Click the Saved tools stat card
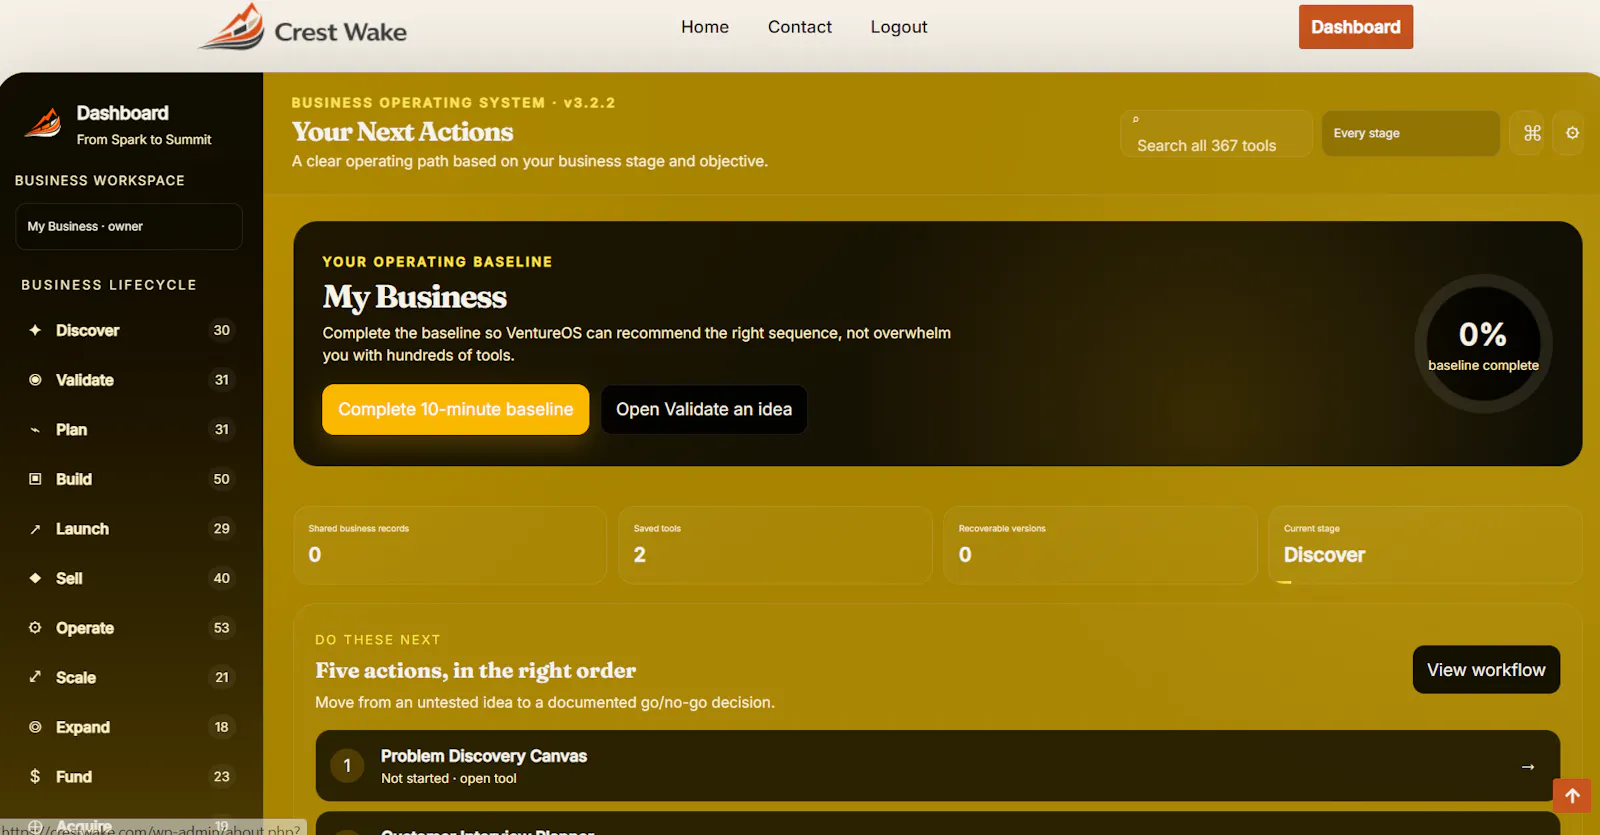 [775, 545]
